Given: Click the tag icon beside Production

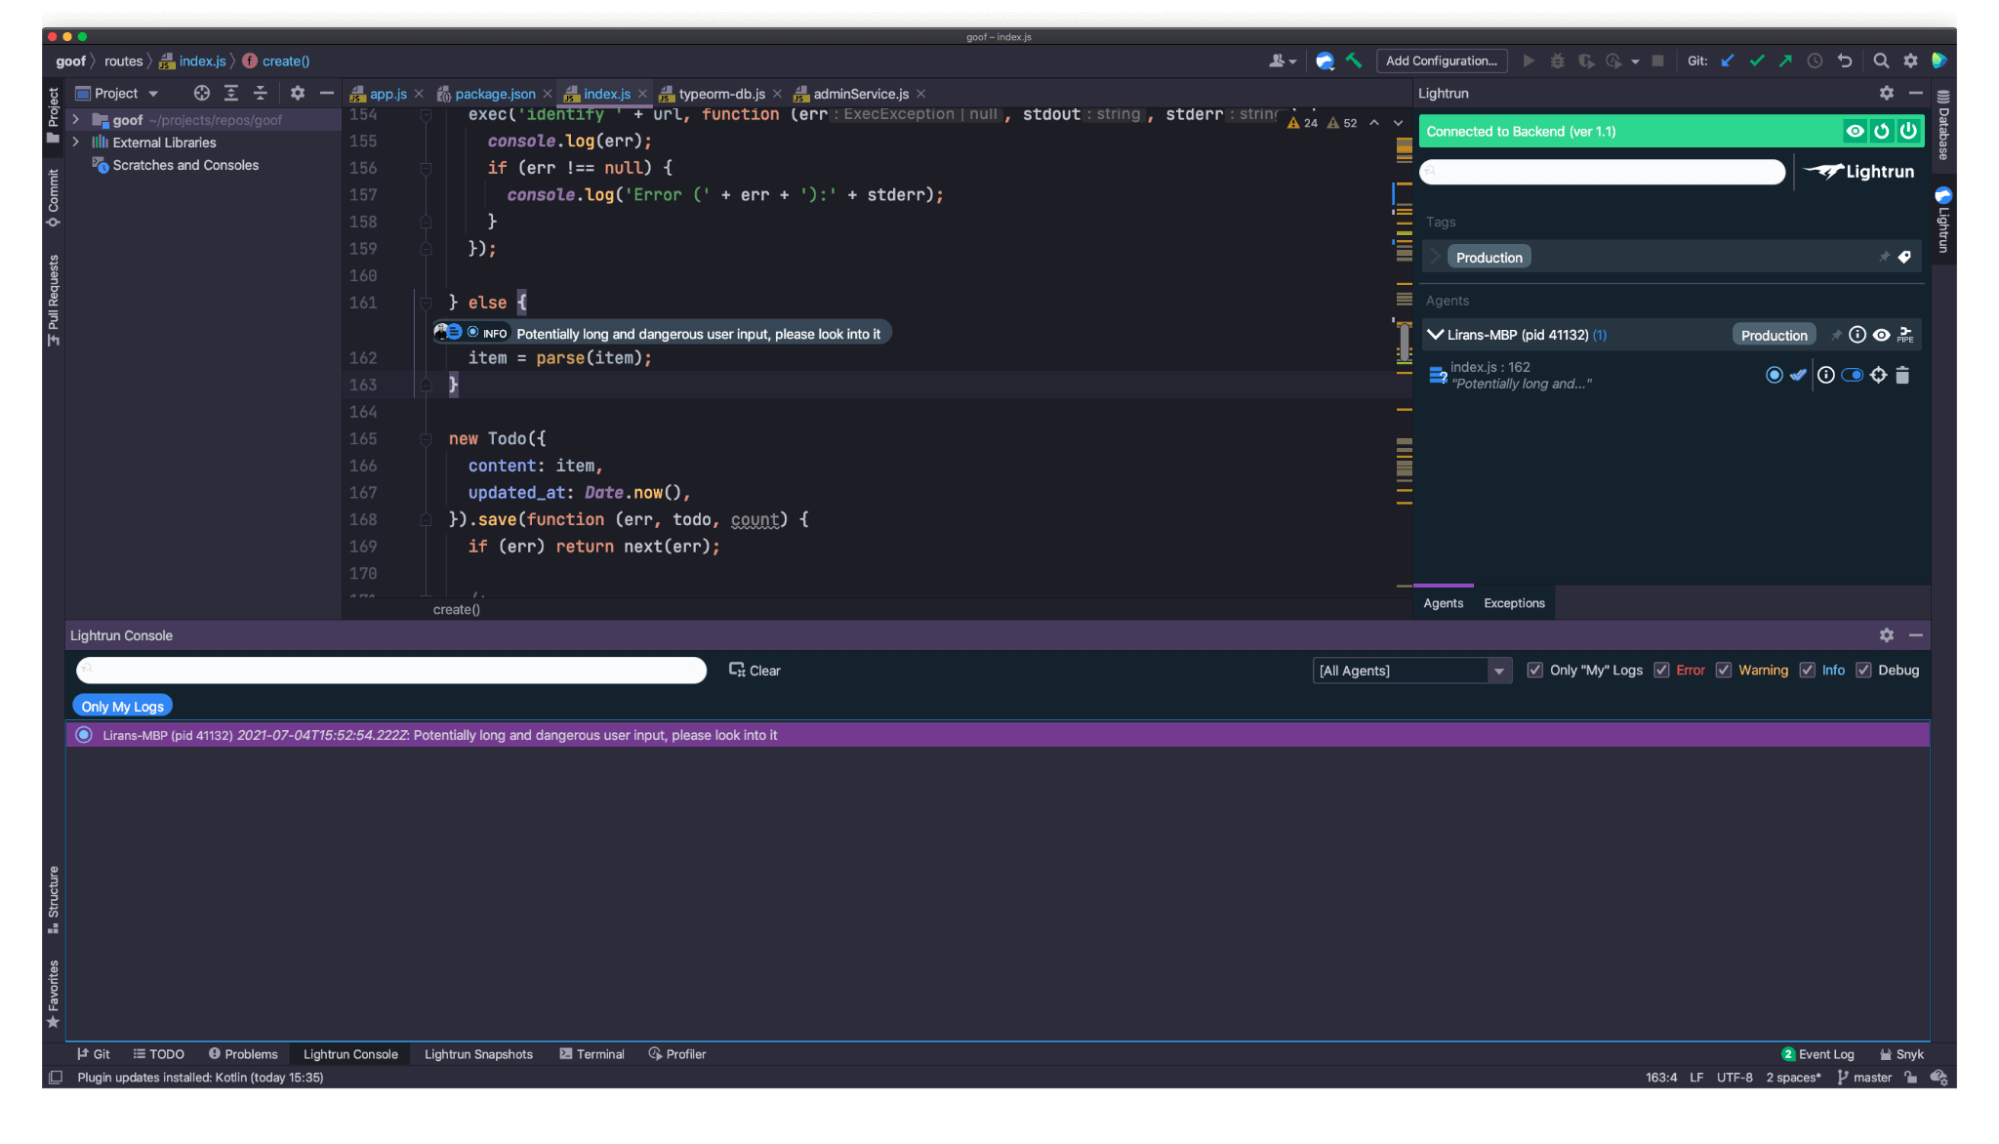Looking at the screenshot, I should [x=1904, y=256].
